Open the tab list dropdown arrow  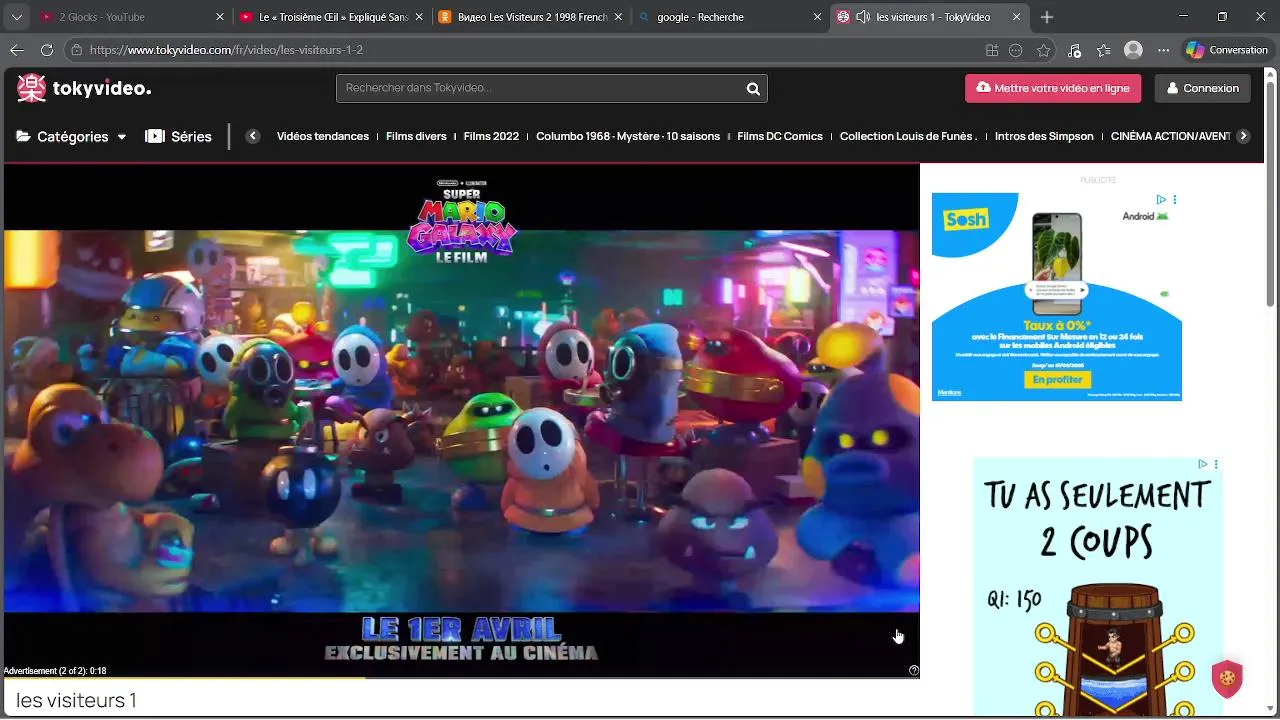point(16,17)
